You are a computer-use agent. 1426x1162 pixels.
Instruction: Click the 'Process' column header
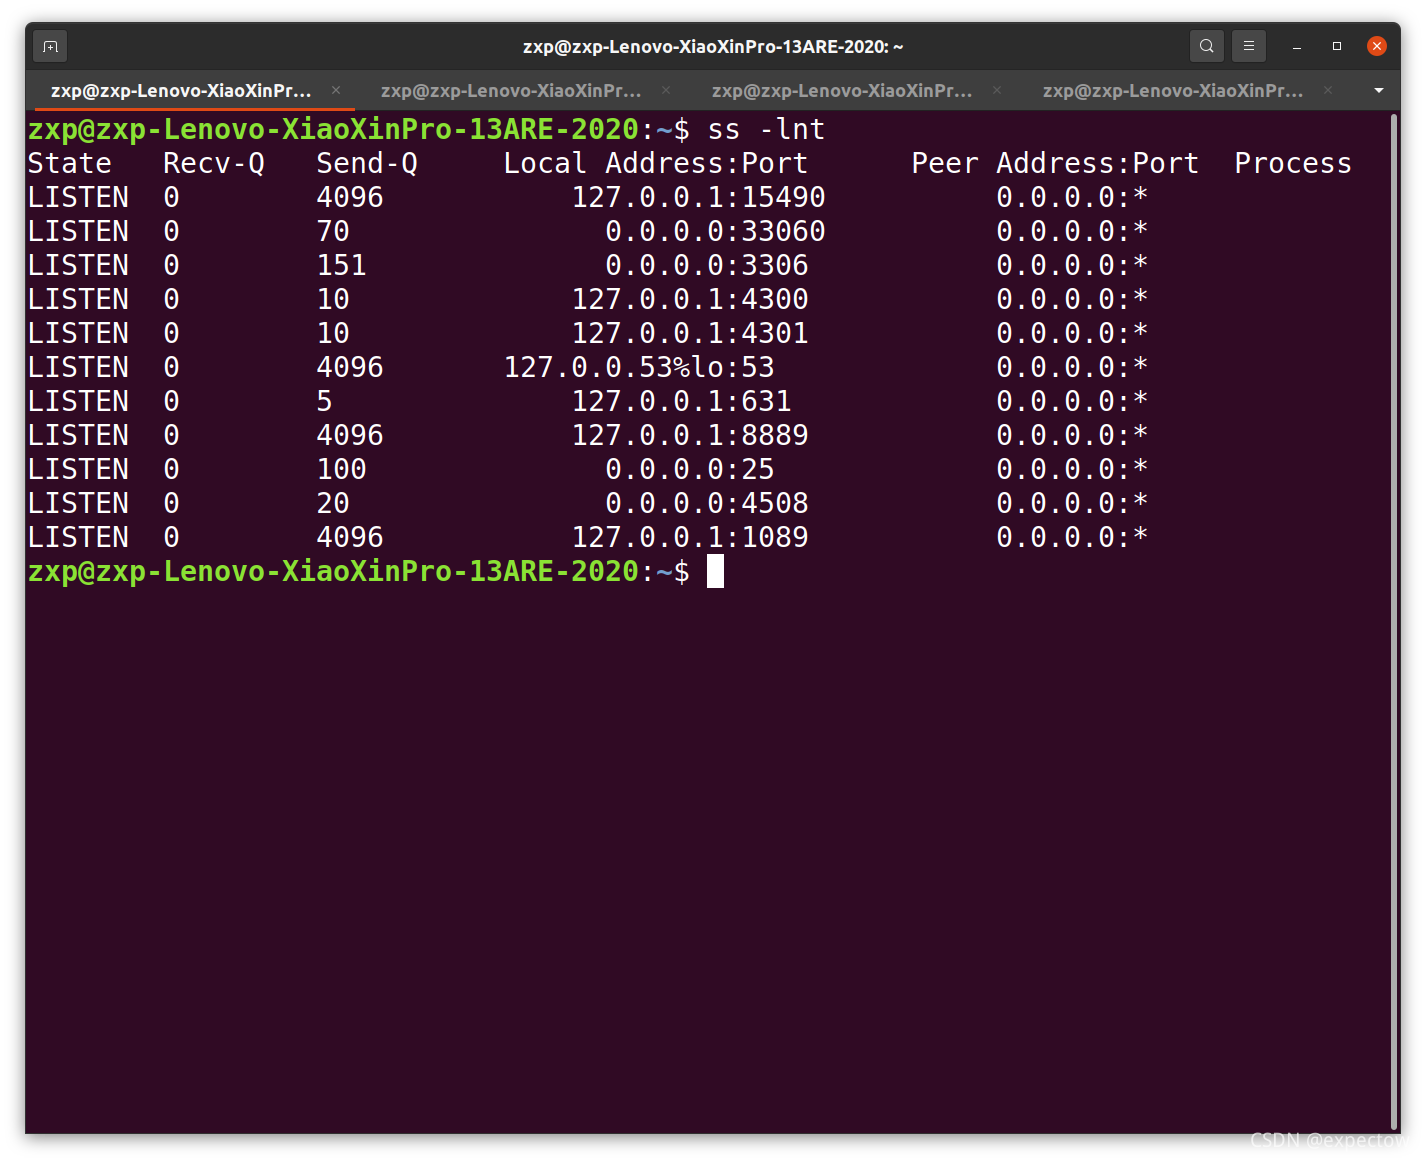1293,163
